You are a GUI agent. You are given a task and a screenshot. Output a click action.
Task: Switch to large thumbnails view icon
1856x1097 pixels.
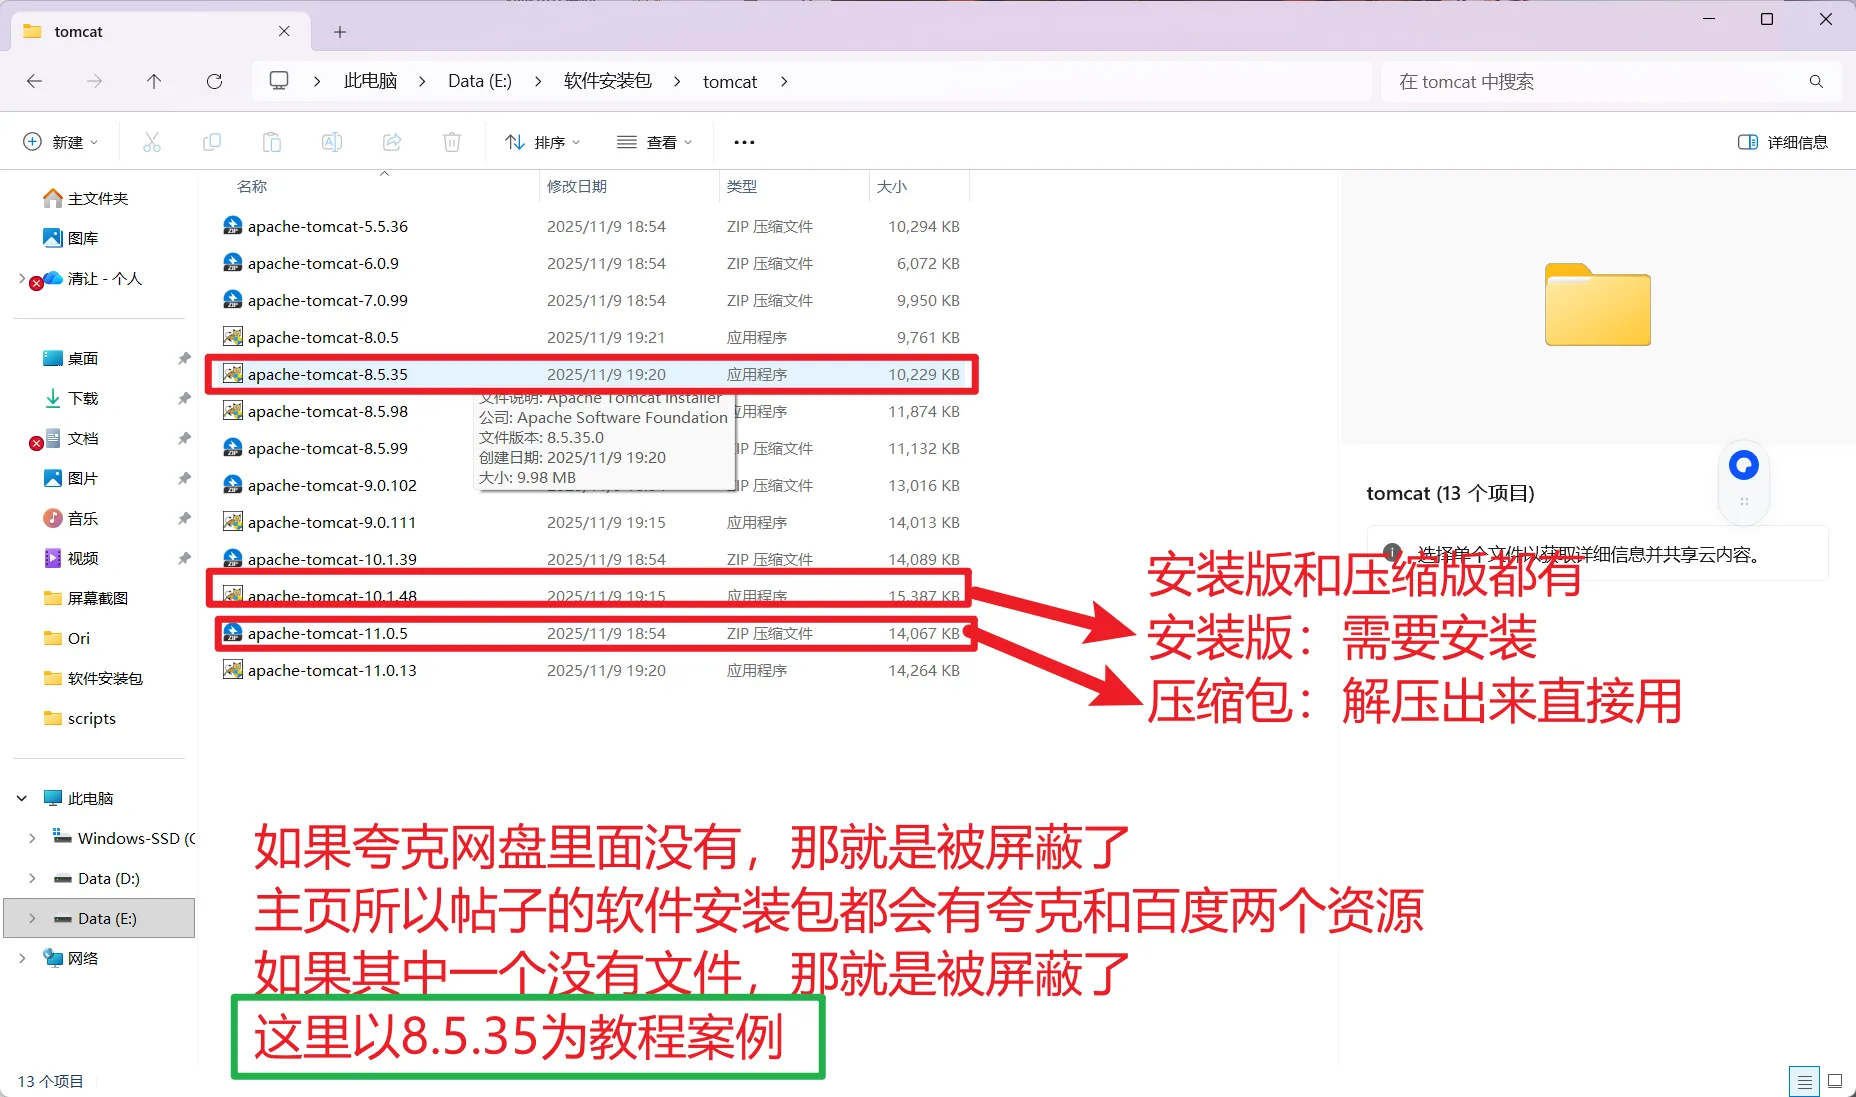point(1835,1081)
